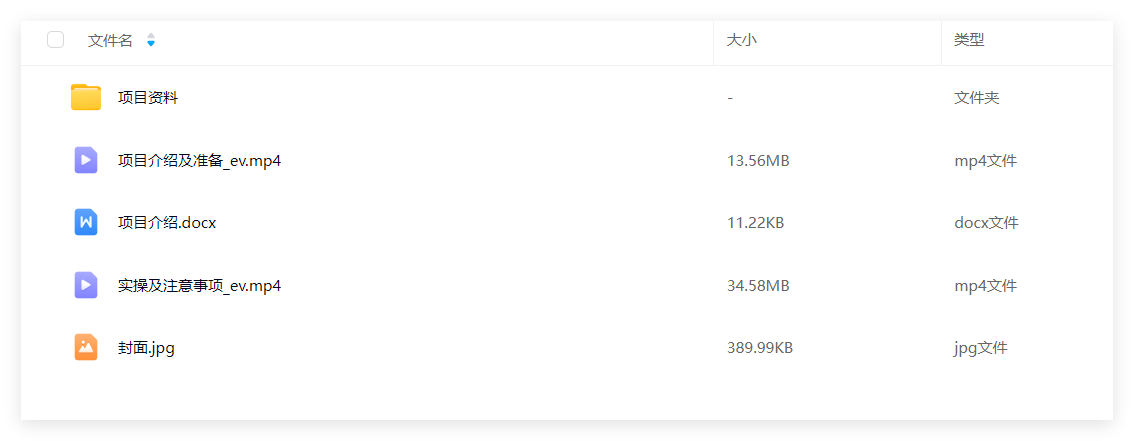
Task: Click the 文件夹 type cell
Action: (976, 98)
